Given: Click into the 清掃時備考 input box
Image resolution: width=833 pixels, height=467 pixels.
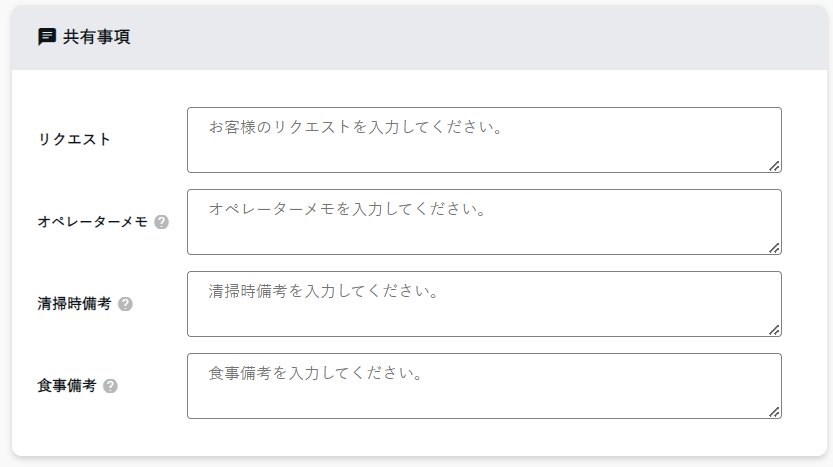Looking at the screenshot, I should [484, 304].
